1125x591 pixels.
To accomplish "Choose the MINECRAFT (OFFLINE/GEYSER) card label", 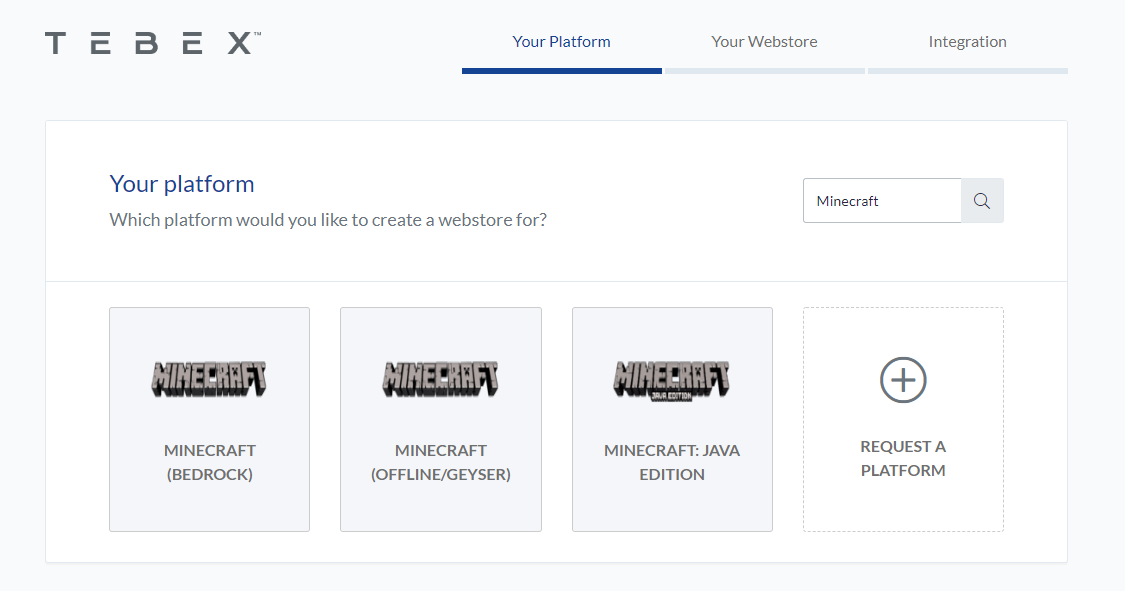I will pos(441,462).
